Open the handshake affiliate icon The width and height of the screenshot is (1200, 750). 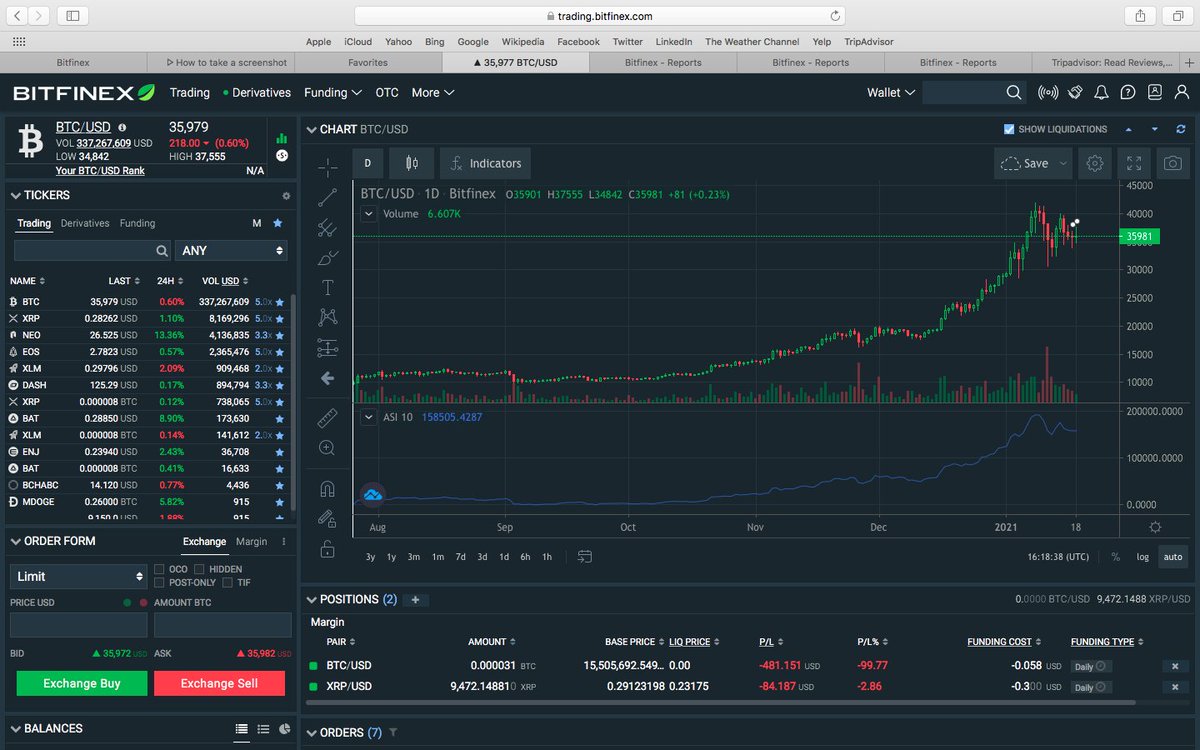pos(1076,92)
